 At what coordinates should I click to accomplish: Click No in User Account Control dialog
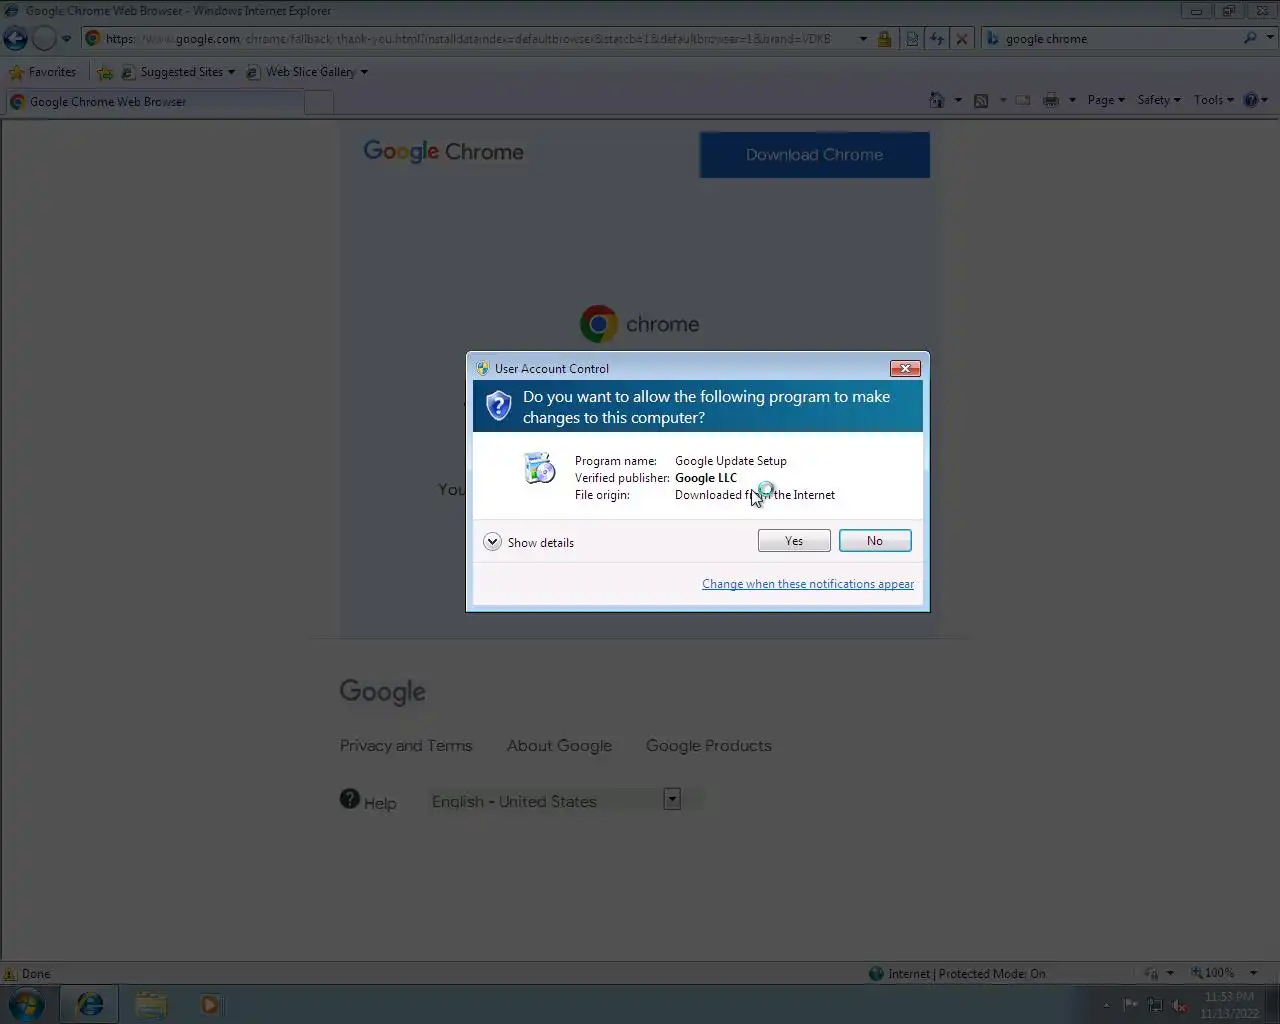click(875, 541)
